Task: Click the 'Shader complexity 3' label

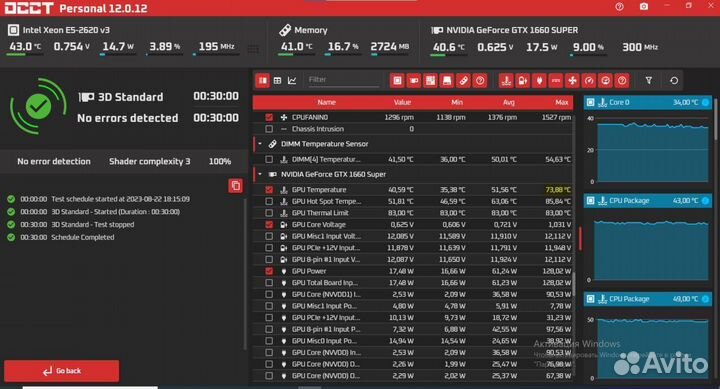Action: pyautogui.click(x=150, y=161)
